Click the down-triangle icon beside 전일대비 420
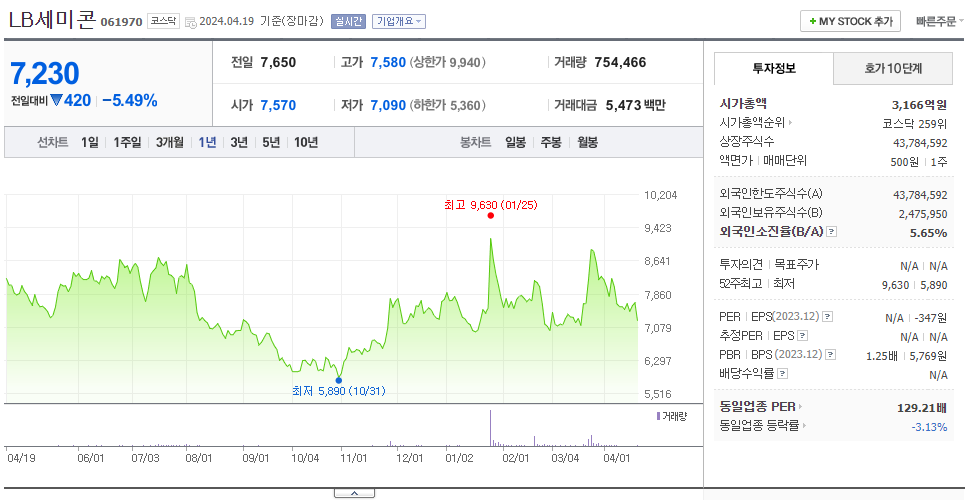This screenshot has width=968, height=500. pos(56,101)
